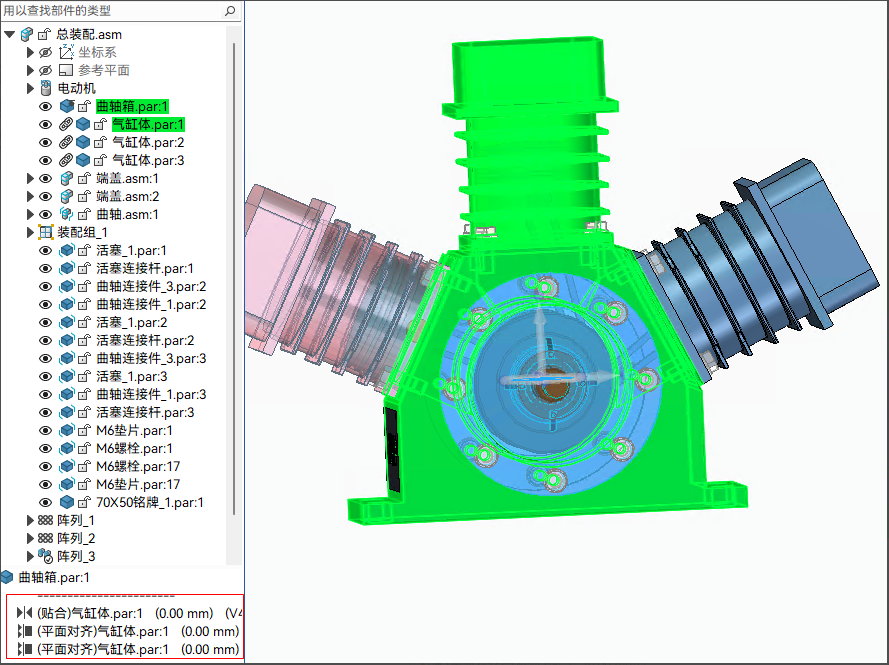
Task: Click the reference plane icon by 参考平面
Action: 66,71
